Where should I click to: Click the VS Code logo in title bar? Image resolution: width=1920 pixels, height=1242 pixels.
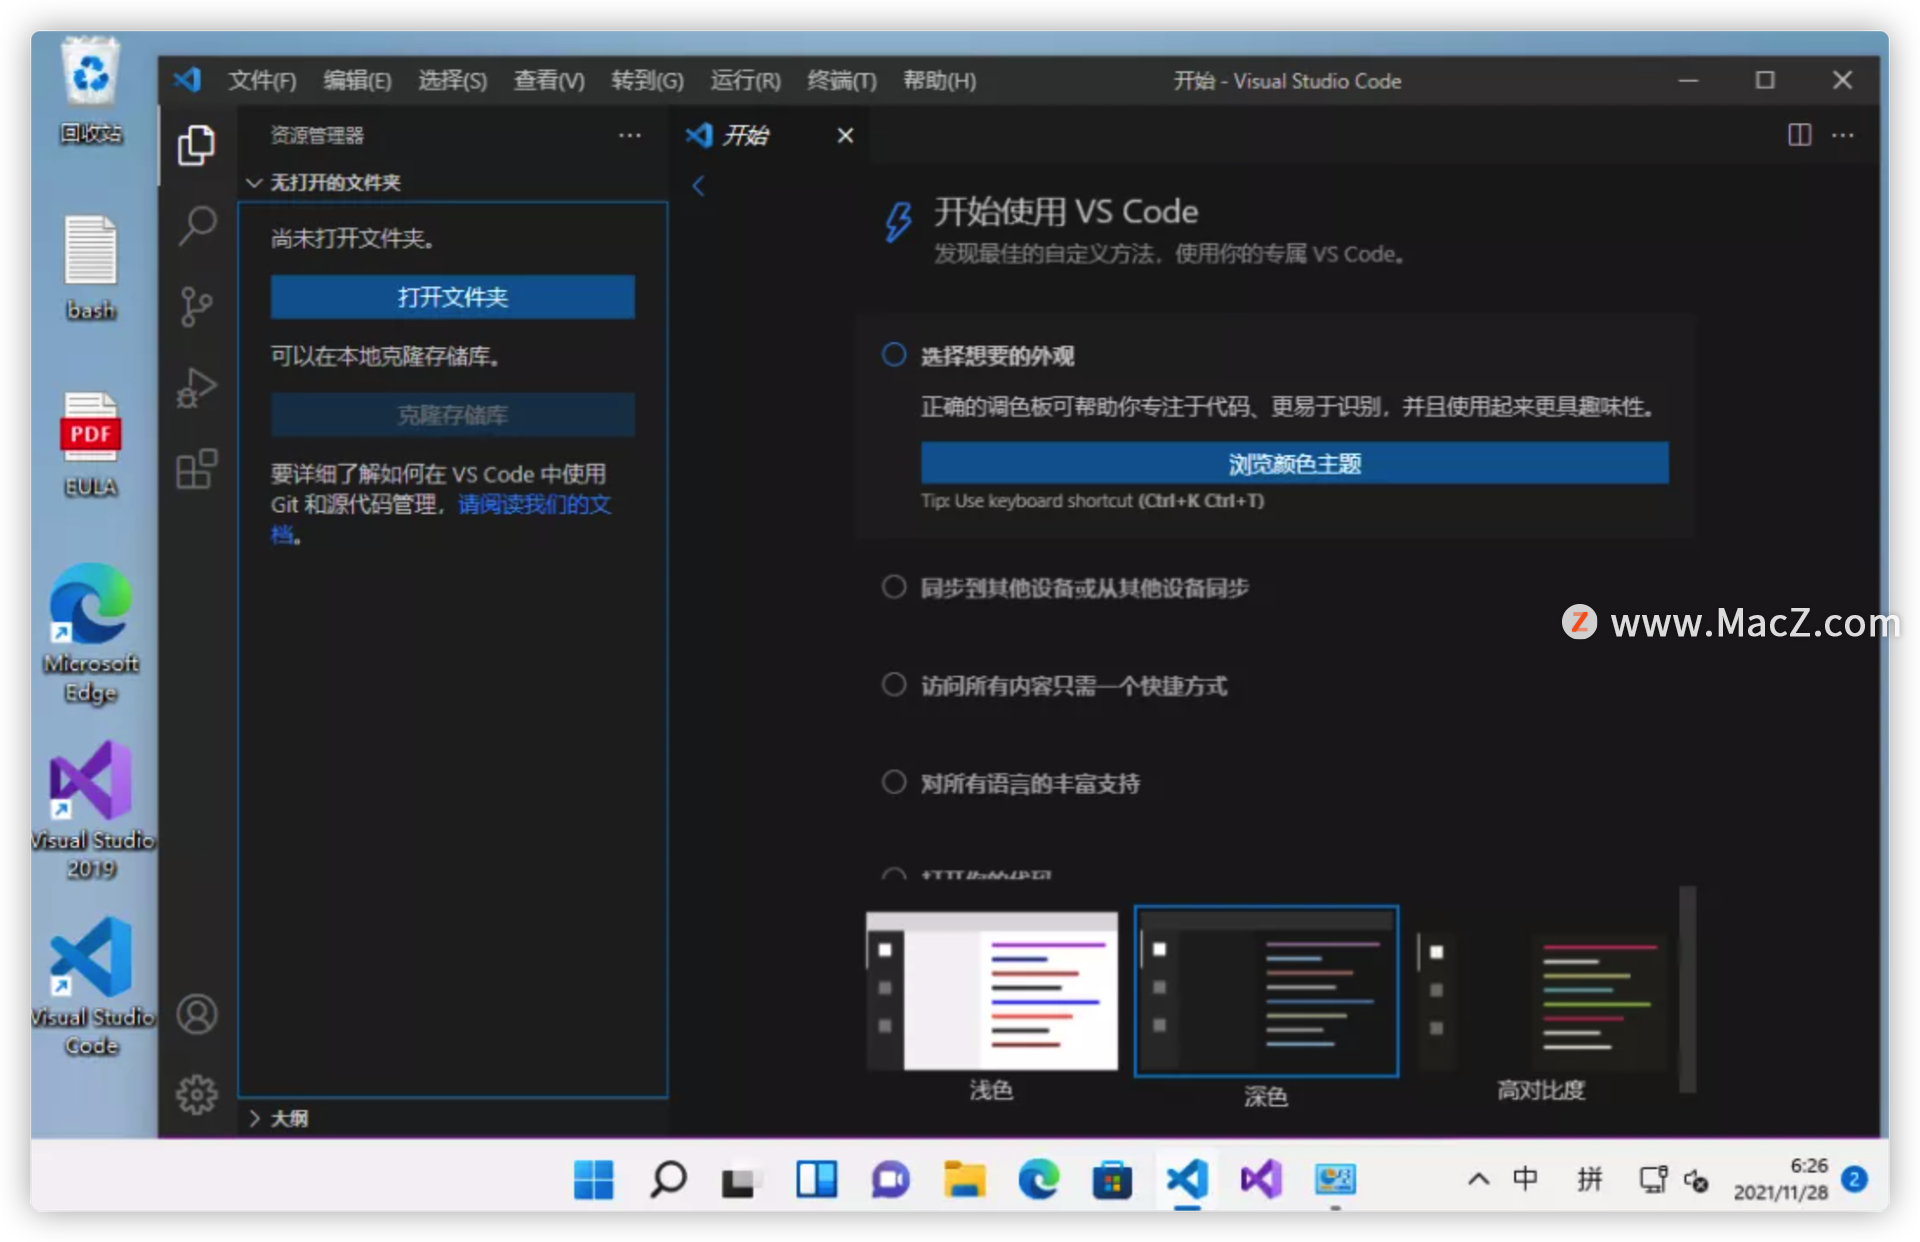tap(187, 80)
